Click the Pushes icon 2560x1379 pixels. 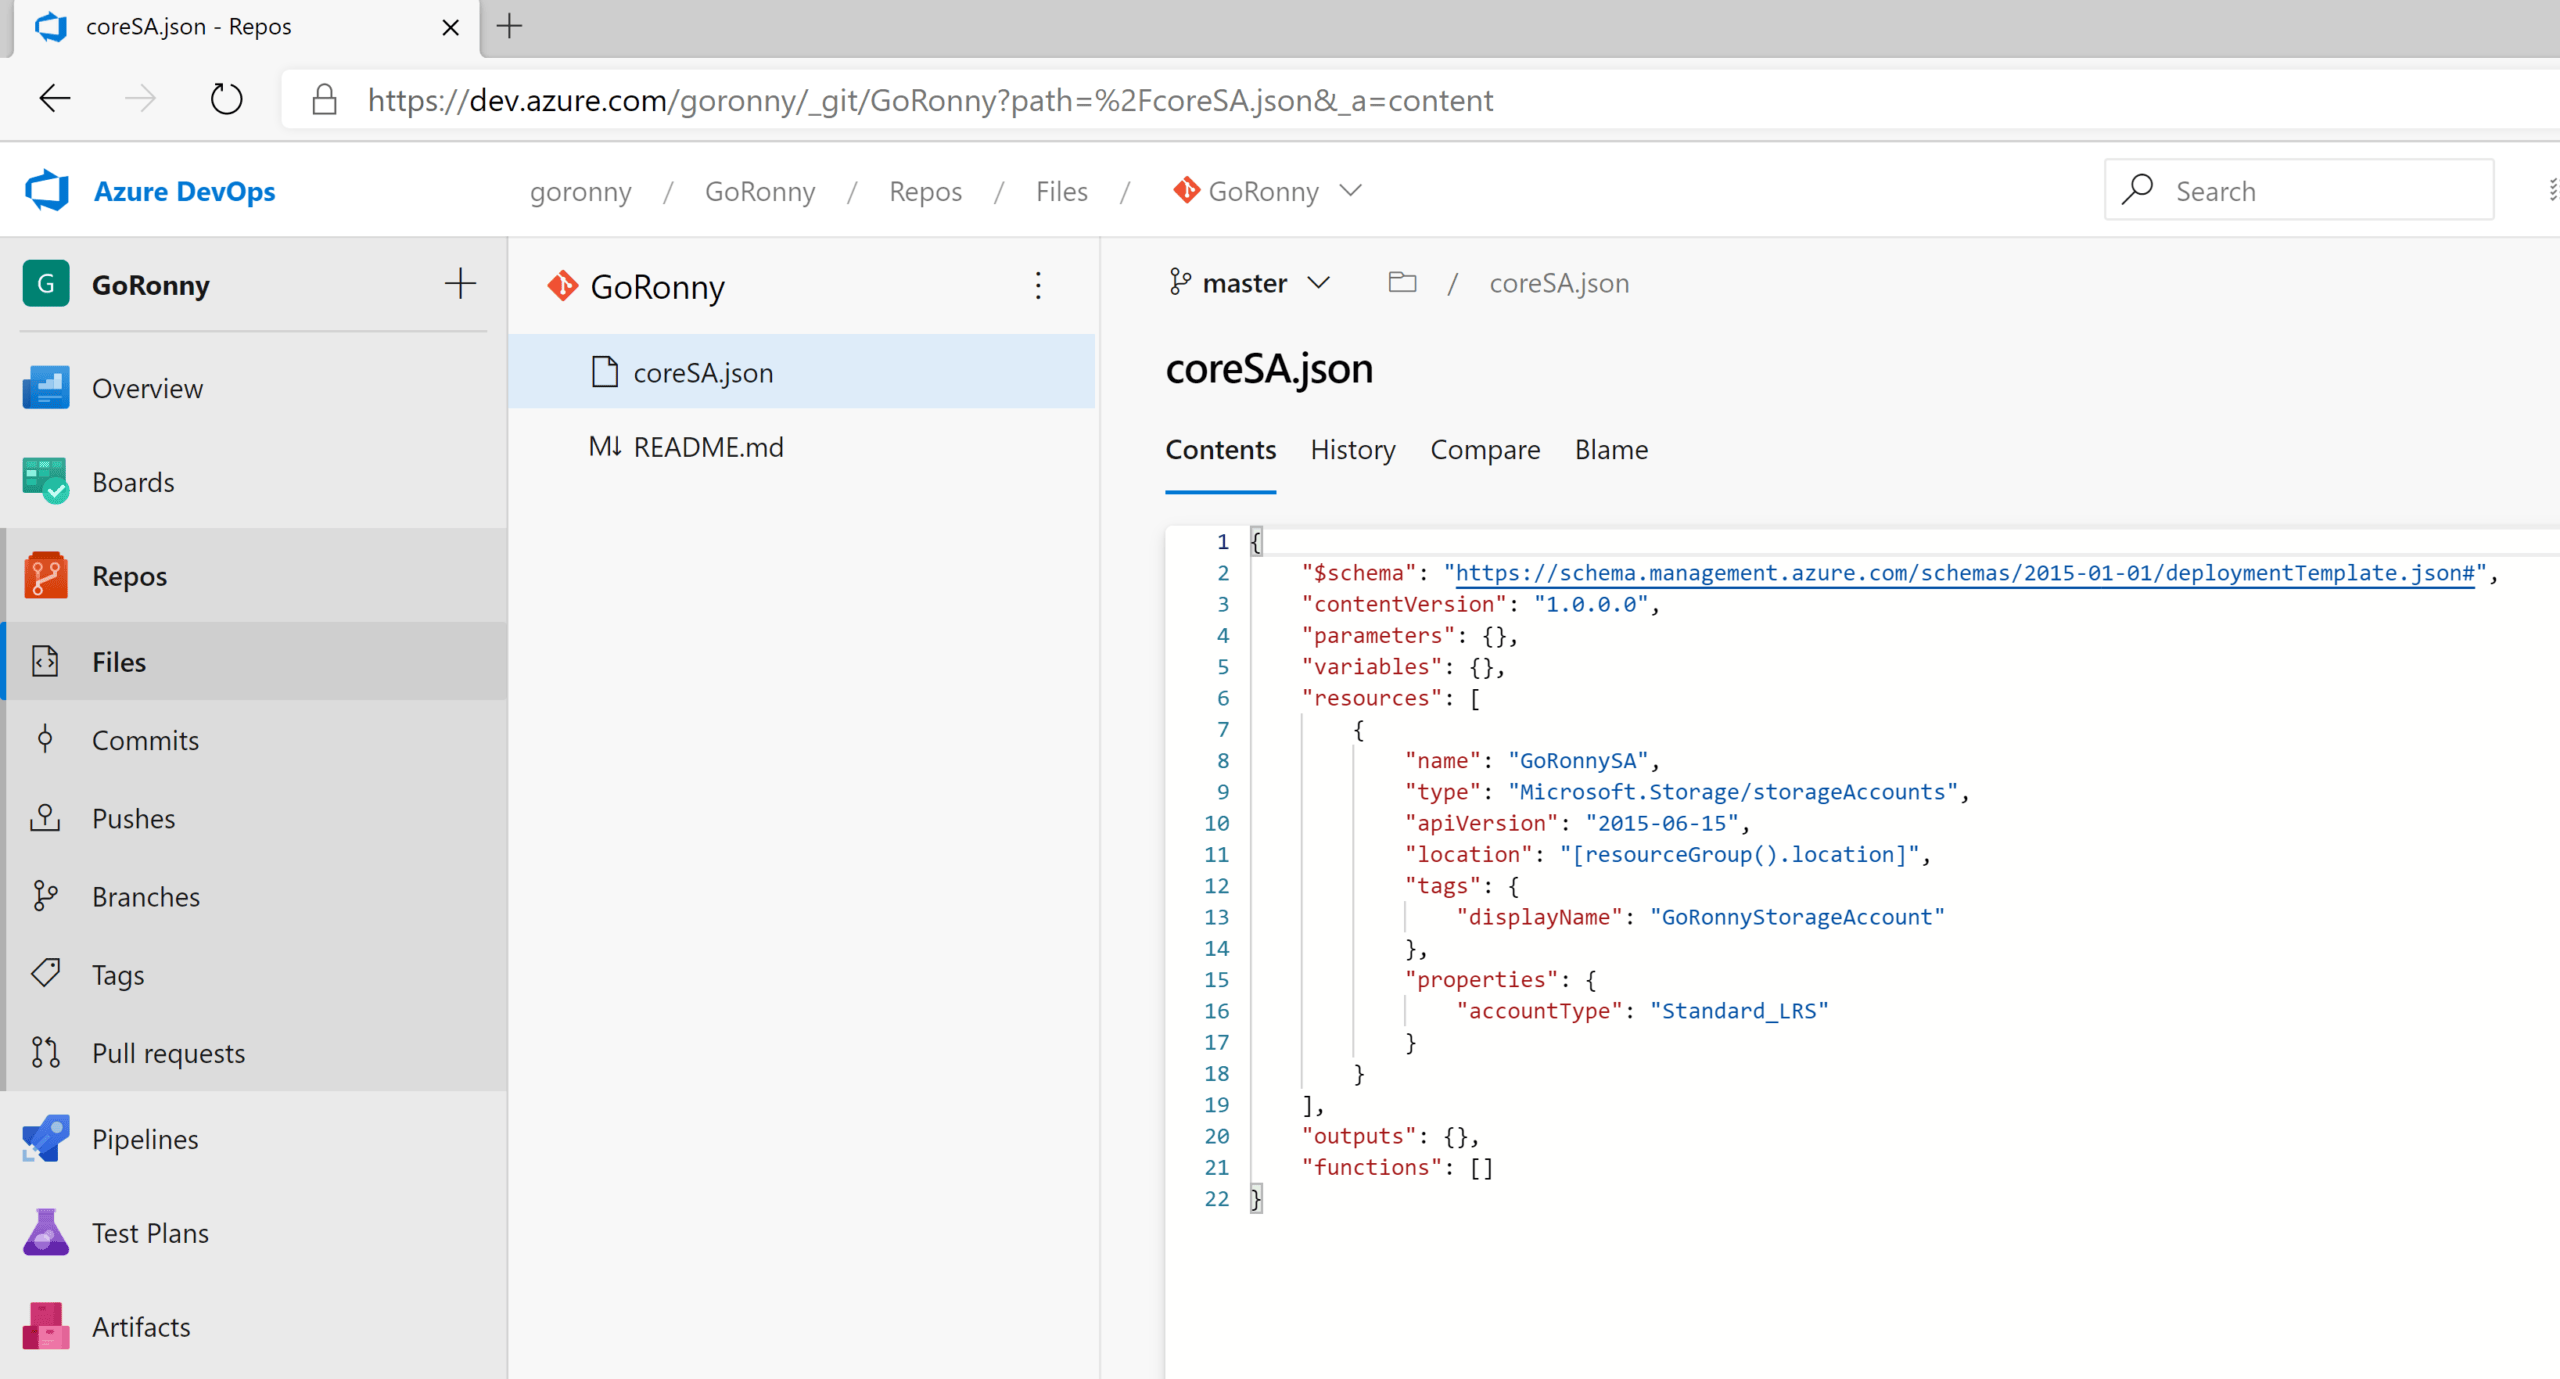coord(45,818)
